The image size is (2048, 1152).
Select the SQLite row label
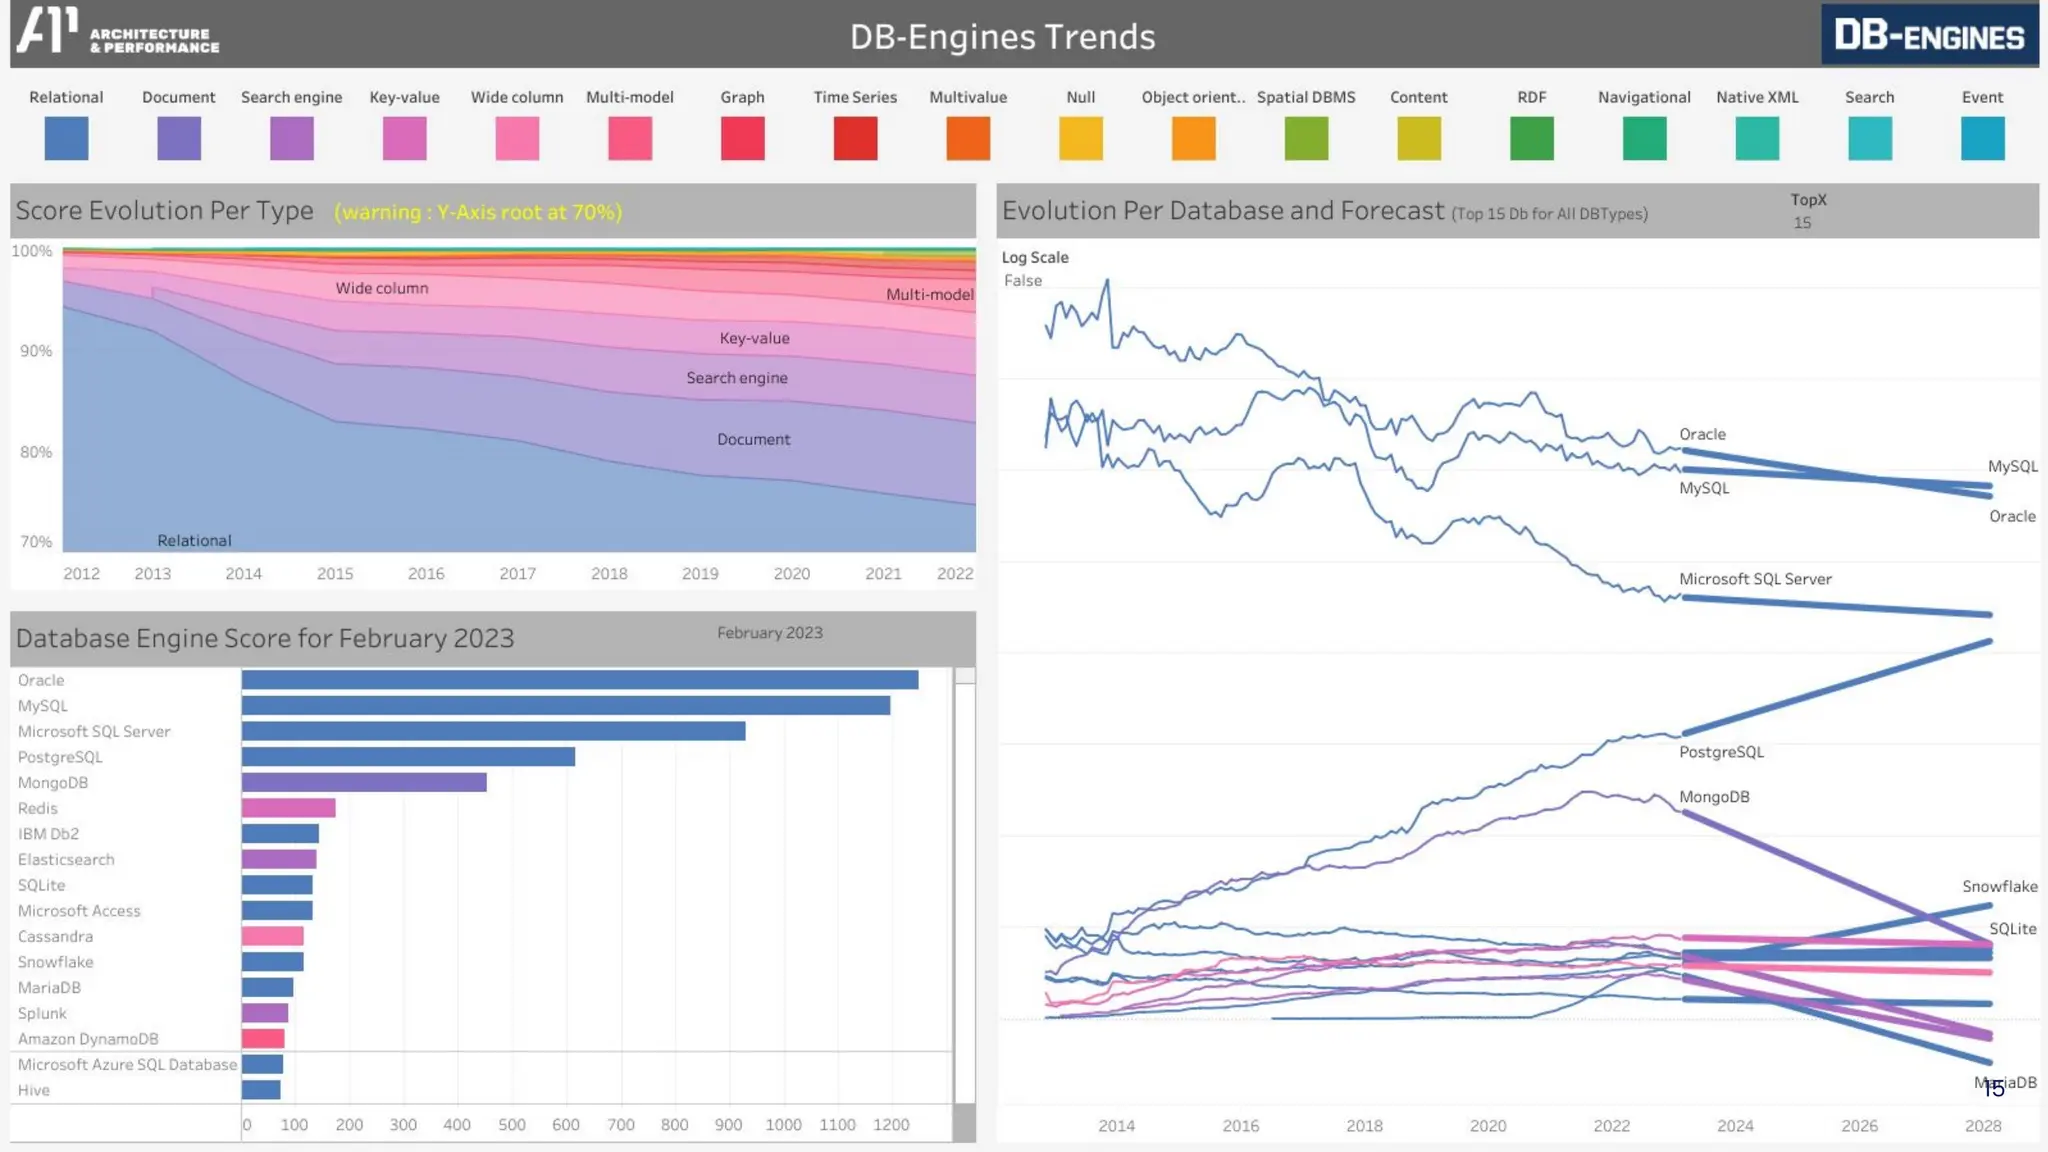pyautogui.click(x=41, y=885)
